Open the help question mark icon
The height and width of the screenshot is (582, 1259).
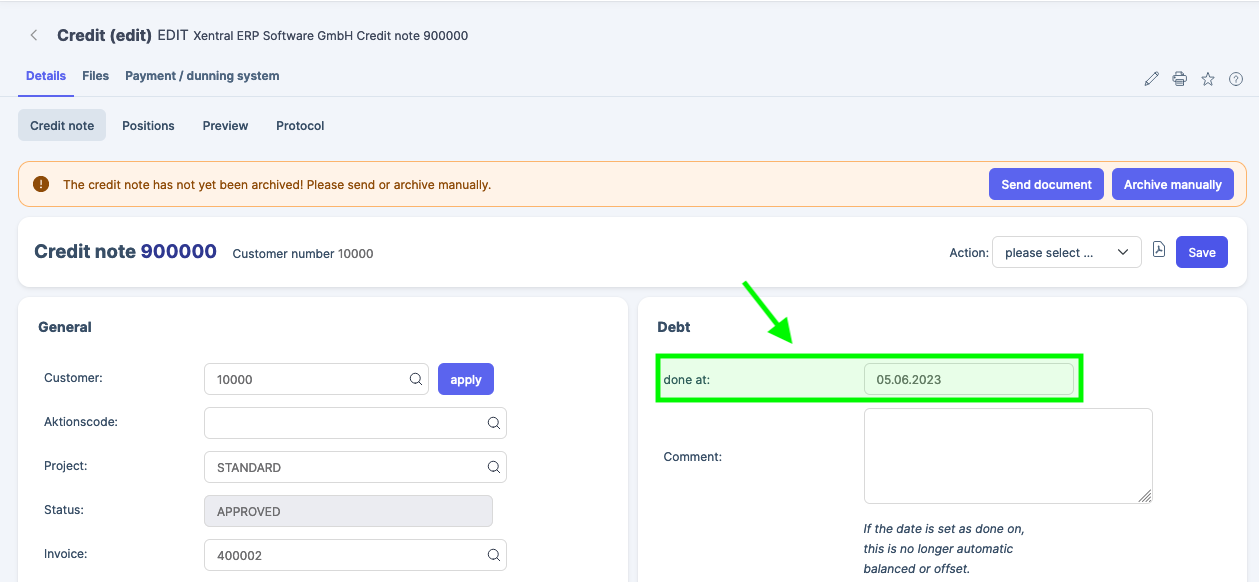(x=1235, y=78)
